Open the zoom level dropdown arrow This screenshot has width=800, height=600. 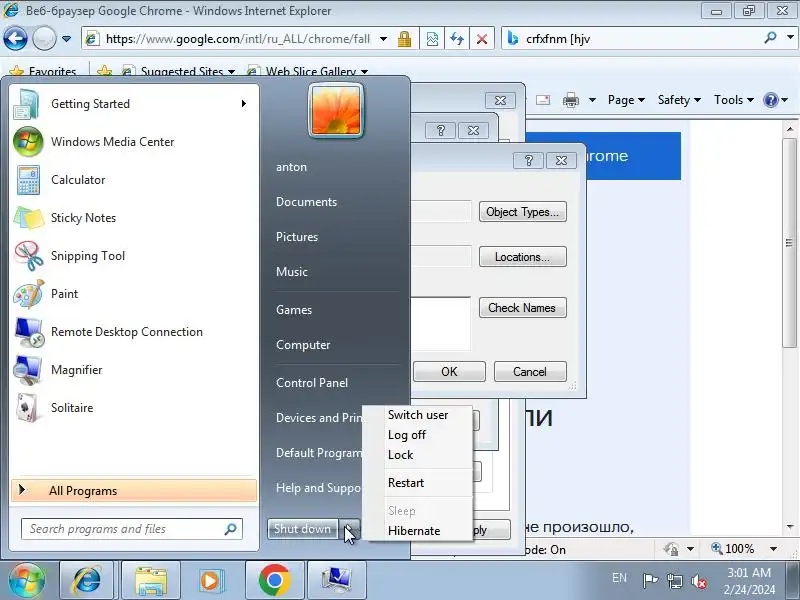click(x=773, y=549)
